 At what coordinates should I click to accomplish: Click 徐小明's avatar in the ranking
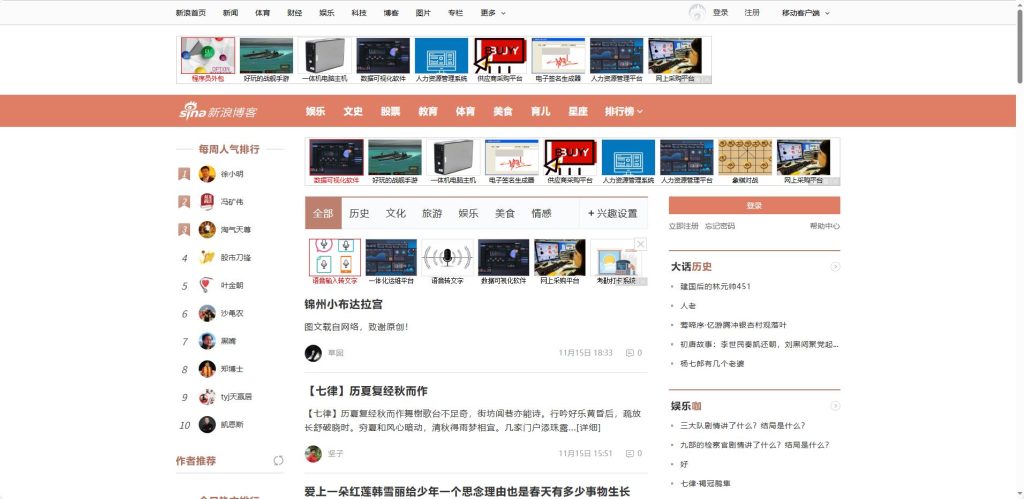(207, 174)
